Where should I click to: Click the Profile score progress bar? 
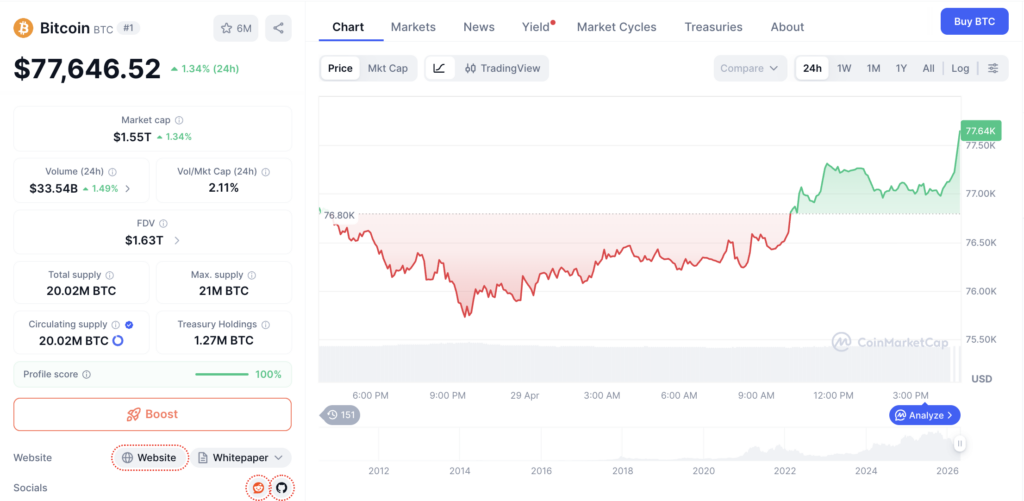pos(222,374)
